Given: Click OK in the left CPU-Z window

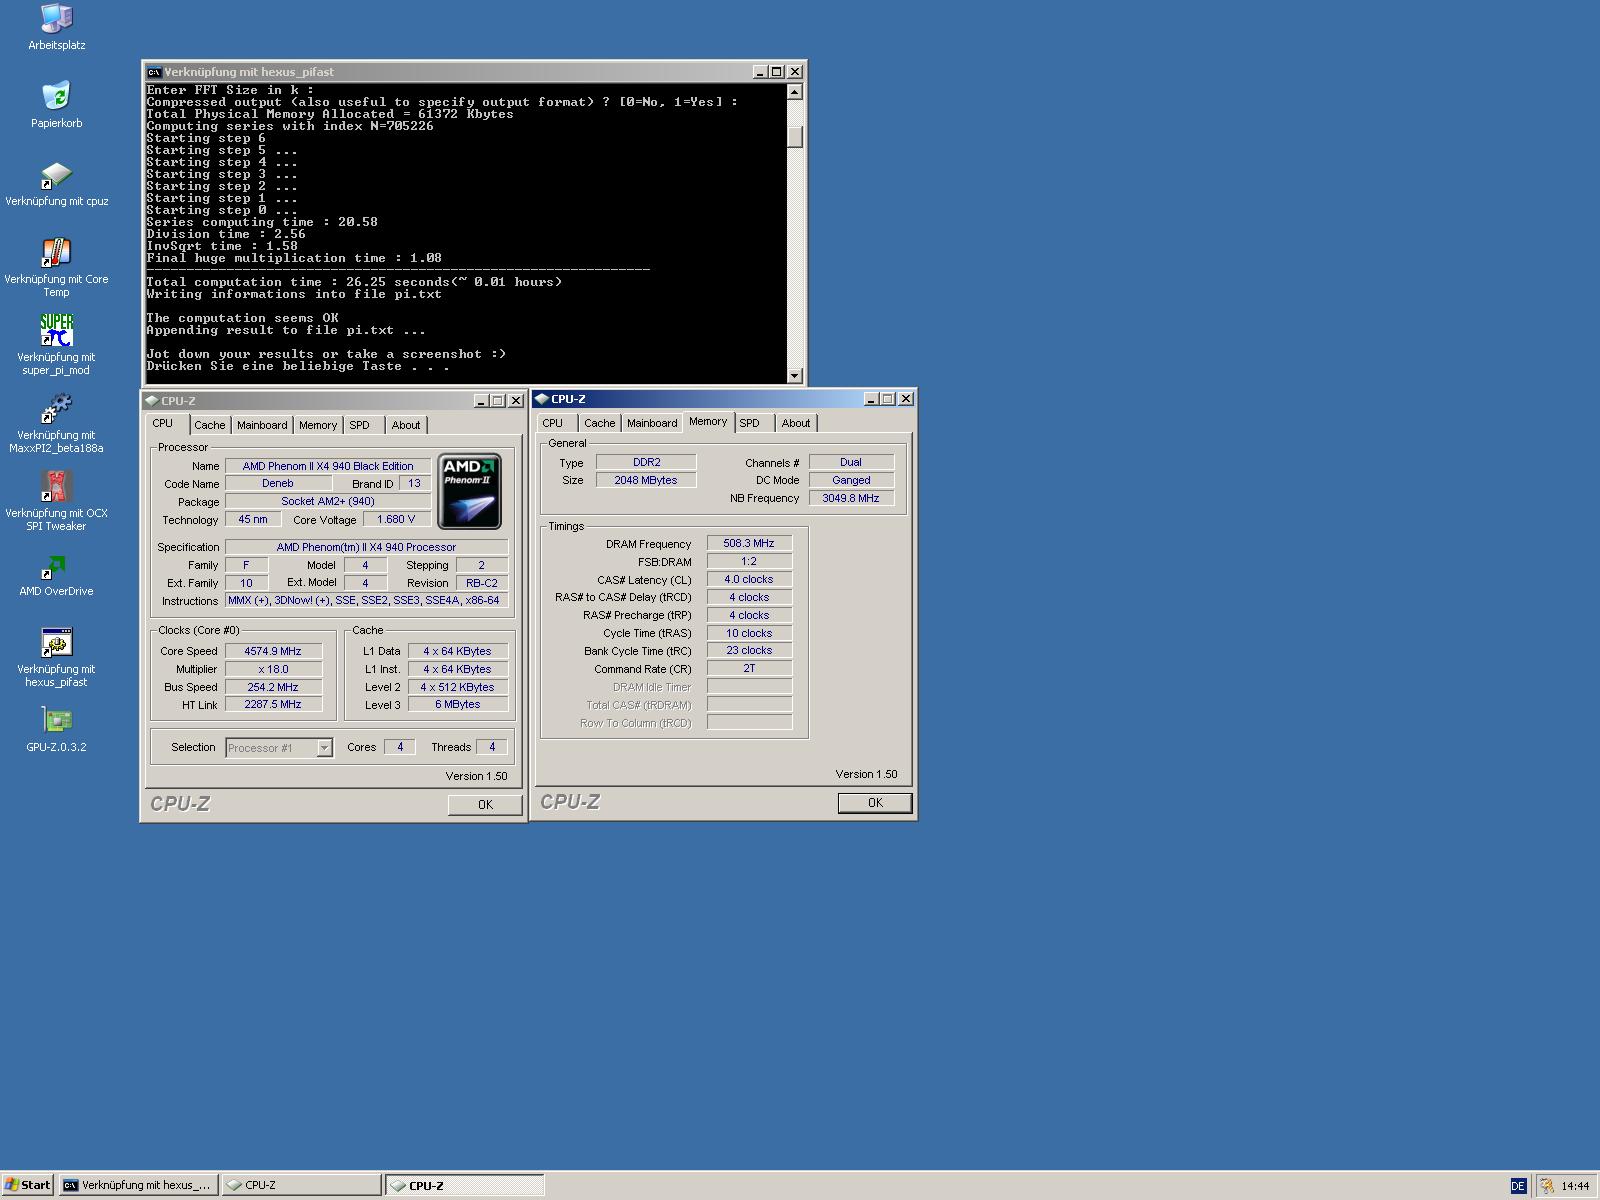Looking at the screenshot, I should click(485, 805).
